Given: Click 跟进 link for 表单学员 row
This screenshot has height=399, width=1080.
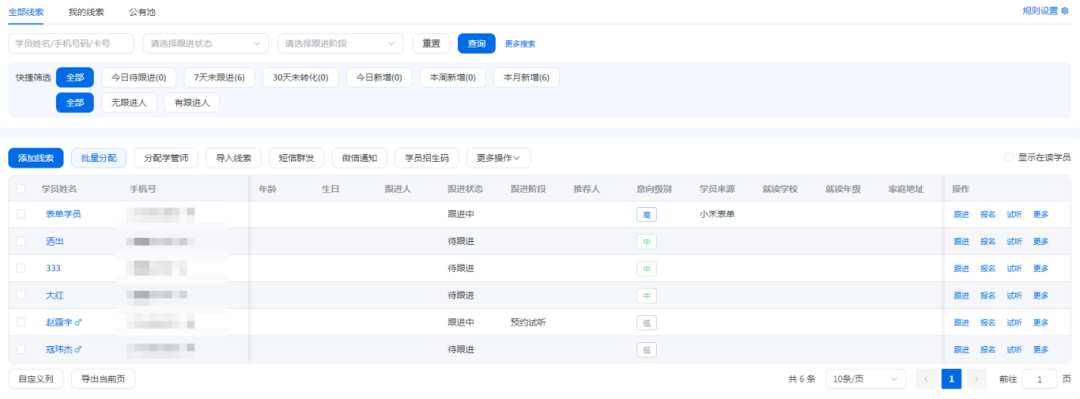Looking at the screenshot, I should click(x=962, y=214).
